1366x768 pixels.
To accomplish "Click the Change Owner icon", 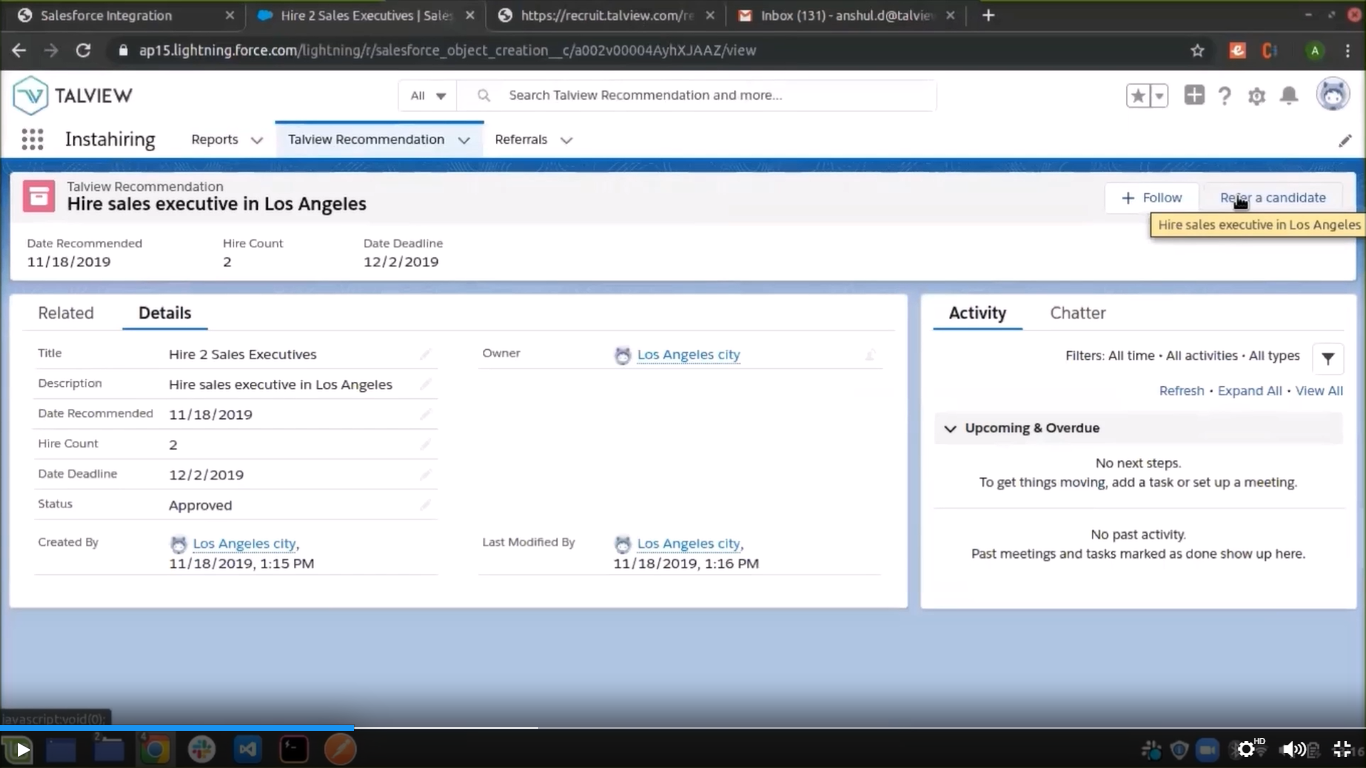I will click(870, 354).
